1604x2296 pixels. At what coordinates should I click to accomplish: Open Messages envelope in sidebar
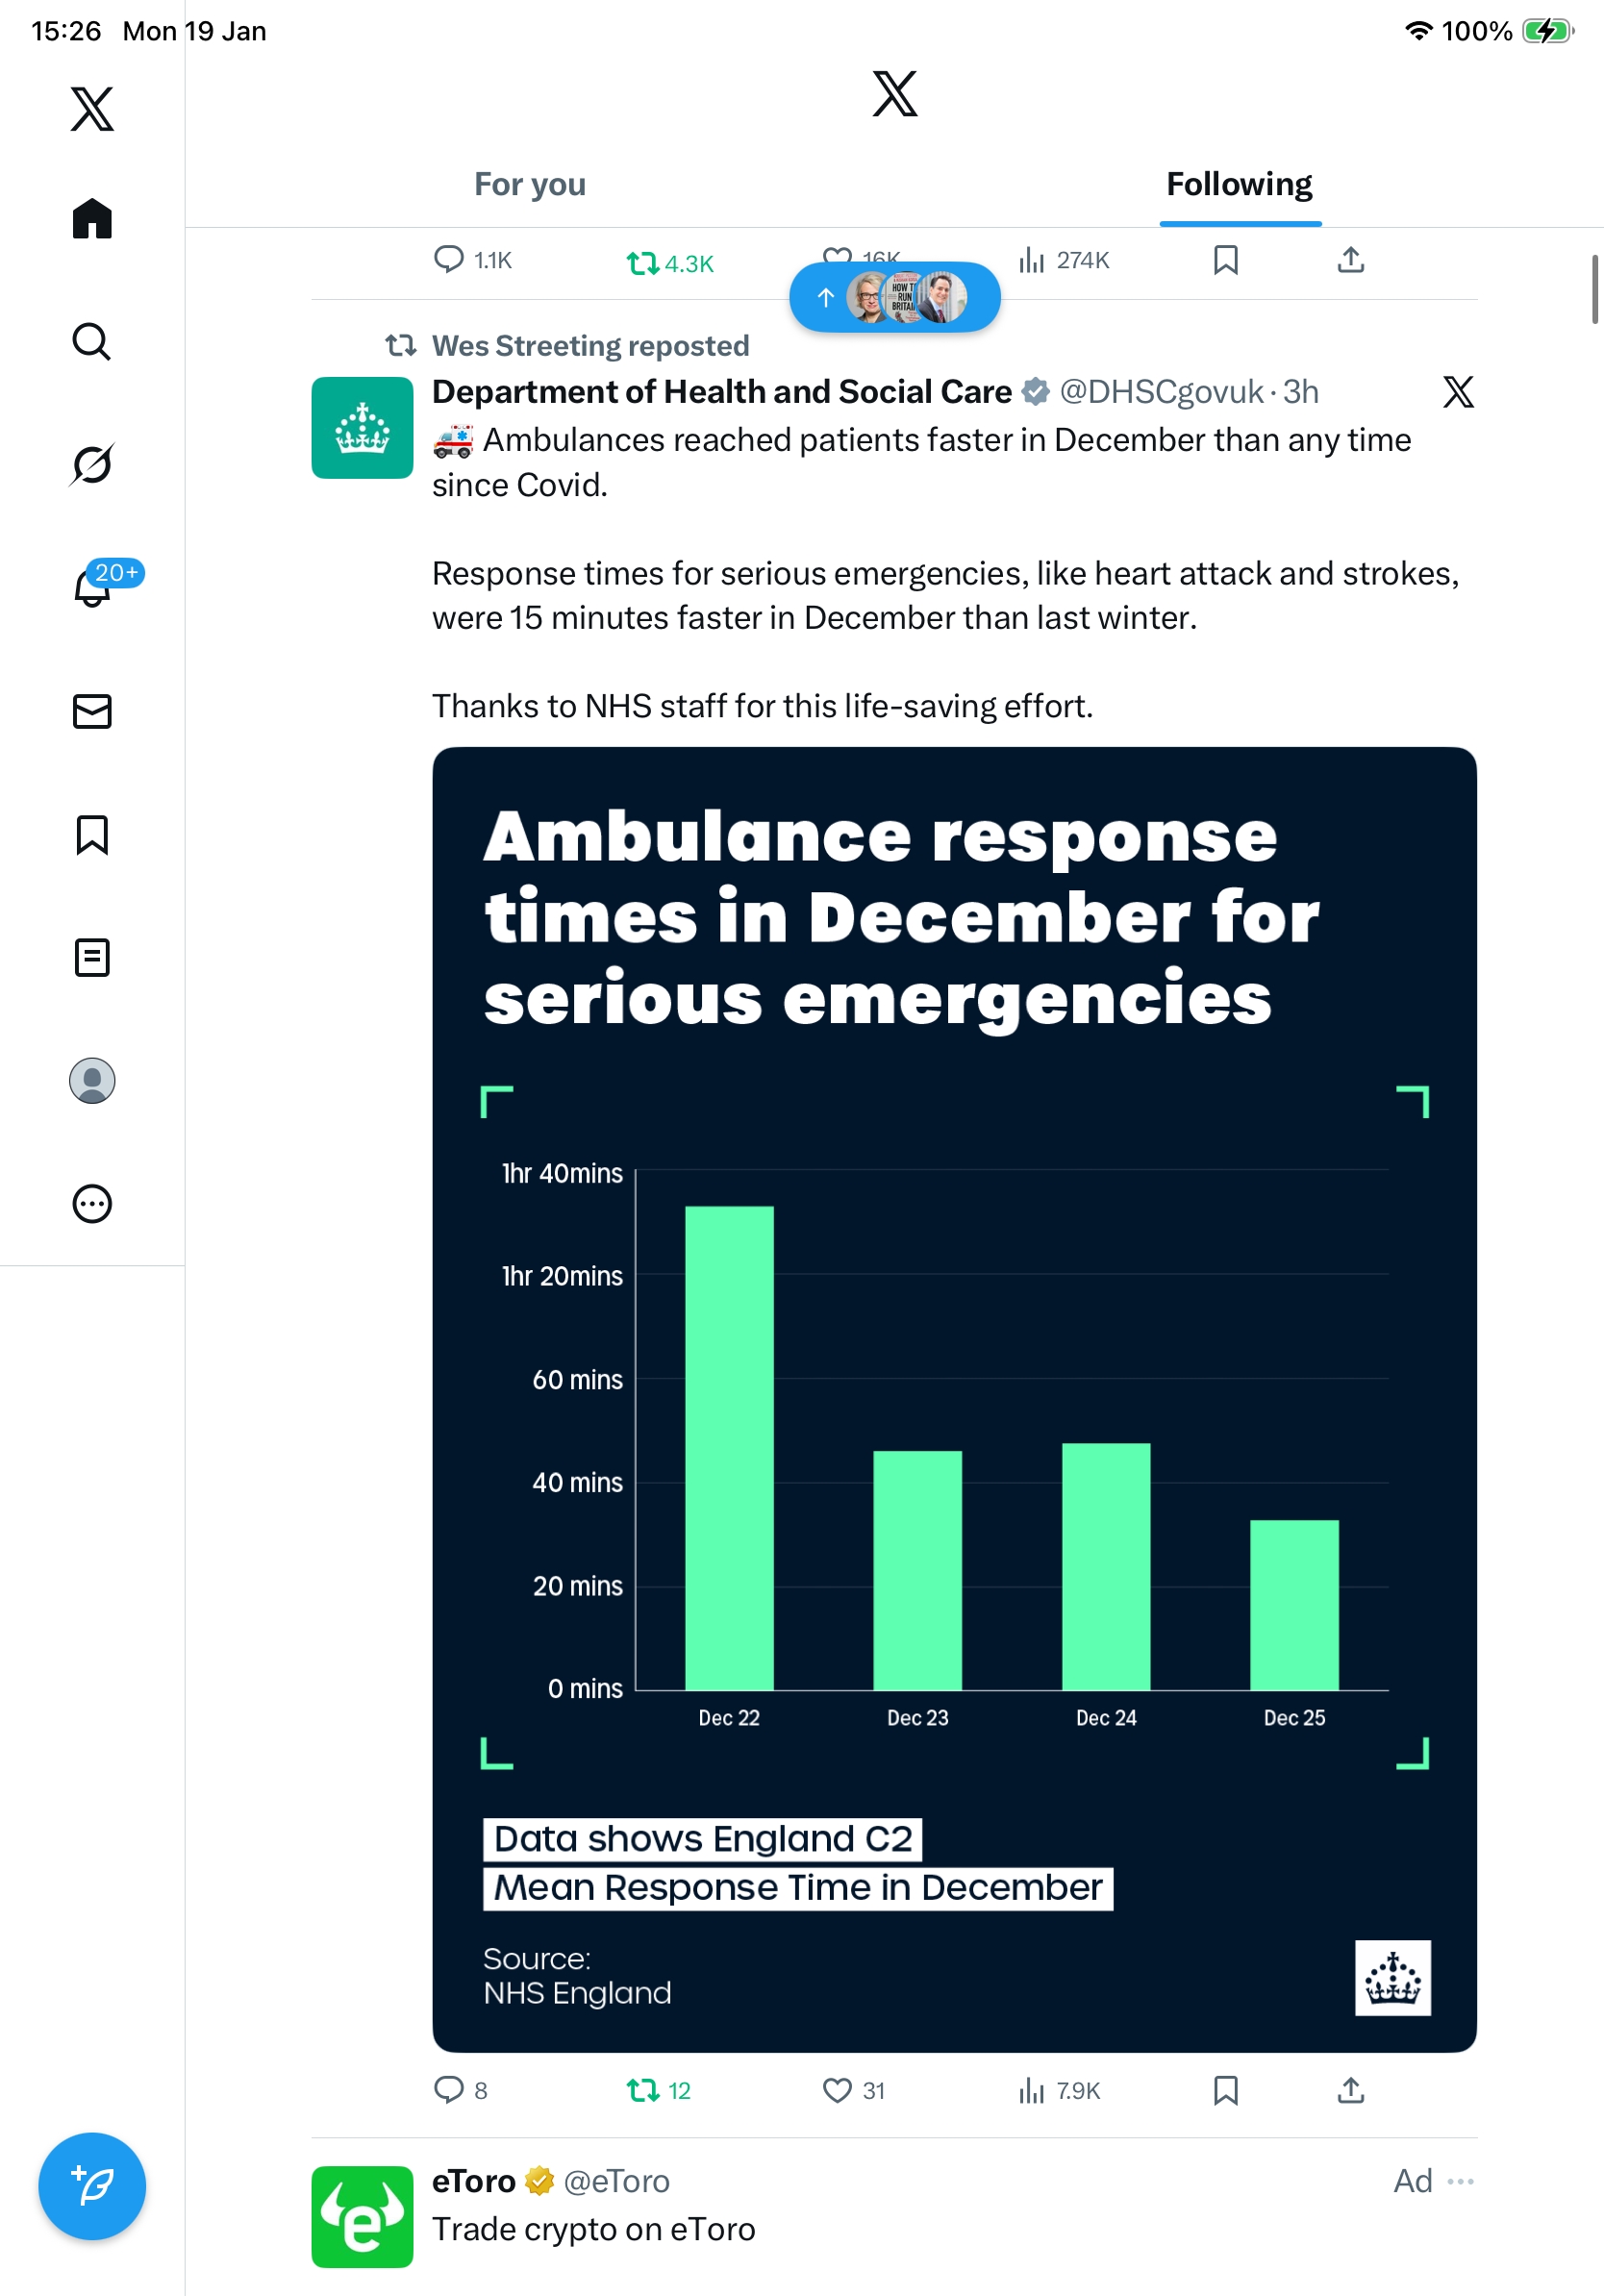[x=92, y=711]
